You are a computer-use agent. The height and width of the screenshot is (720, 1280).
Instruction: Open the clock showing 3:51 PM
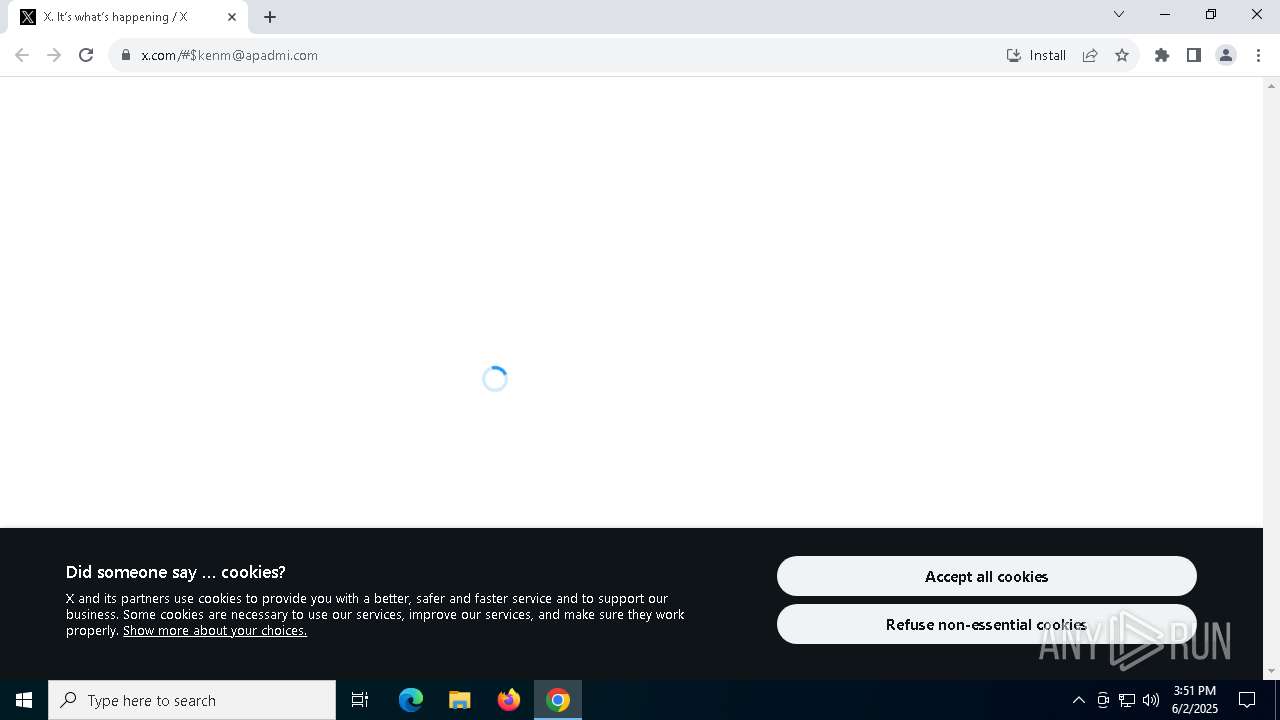[1195, 700]
